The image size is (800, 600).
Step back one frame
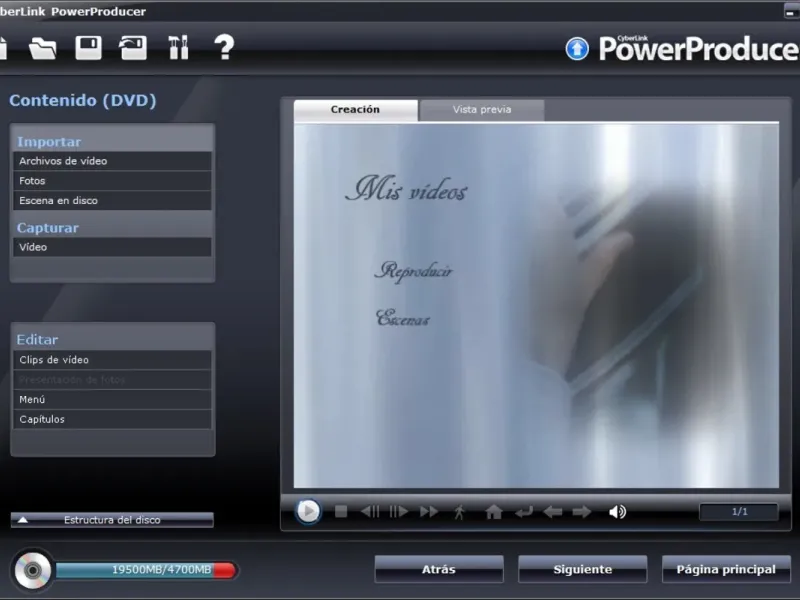click(370, 511)
